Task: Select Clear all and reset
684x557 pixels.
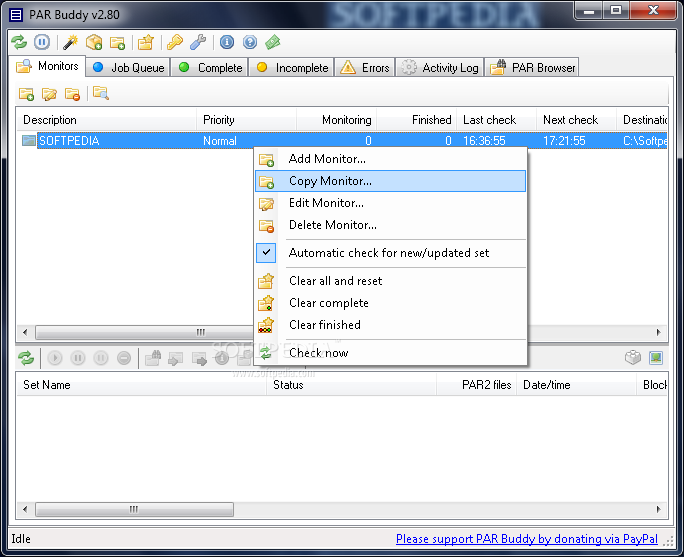Action: tap(390, 281)
